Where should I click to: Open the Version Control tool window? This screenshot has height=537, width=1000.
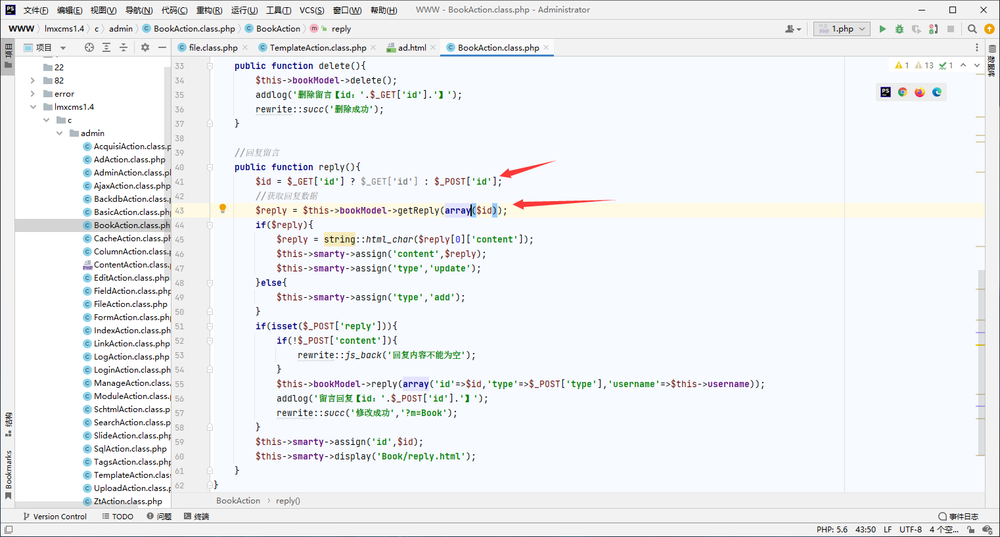55,517
